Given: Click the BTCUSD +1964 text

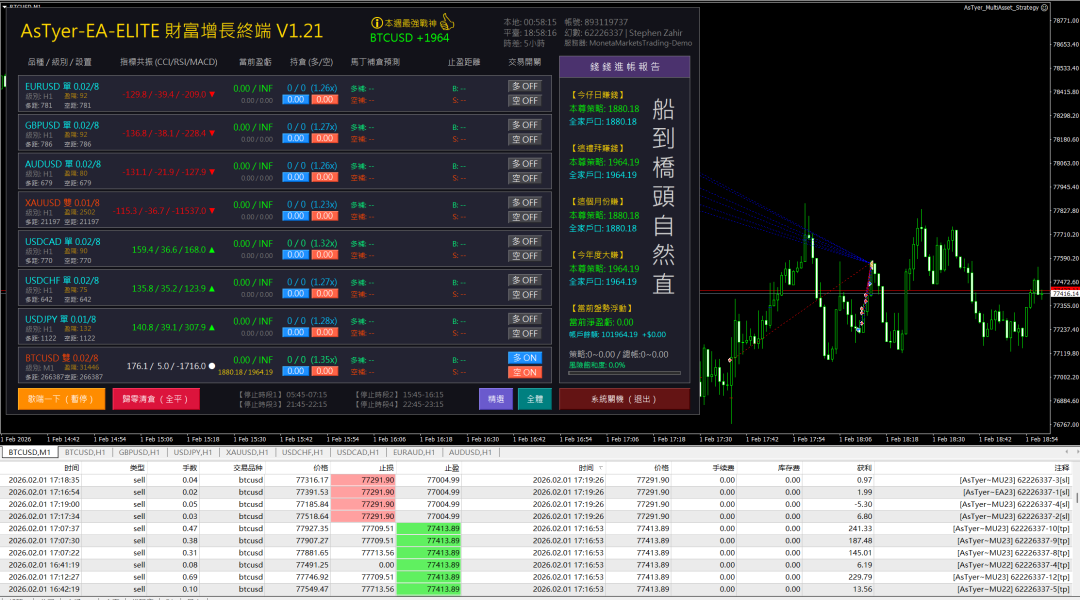Looking at the screenshot, I should click(409, 38).
